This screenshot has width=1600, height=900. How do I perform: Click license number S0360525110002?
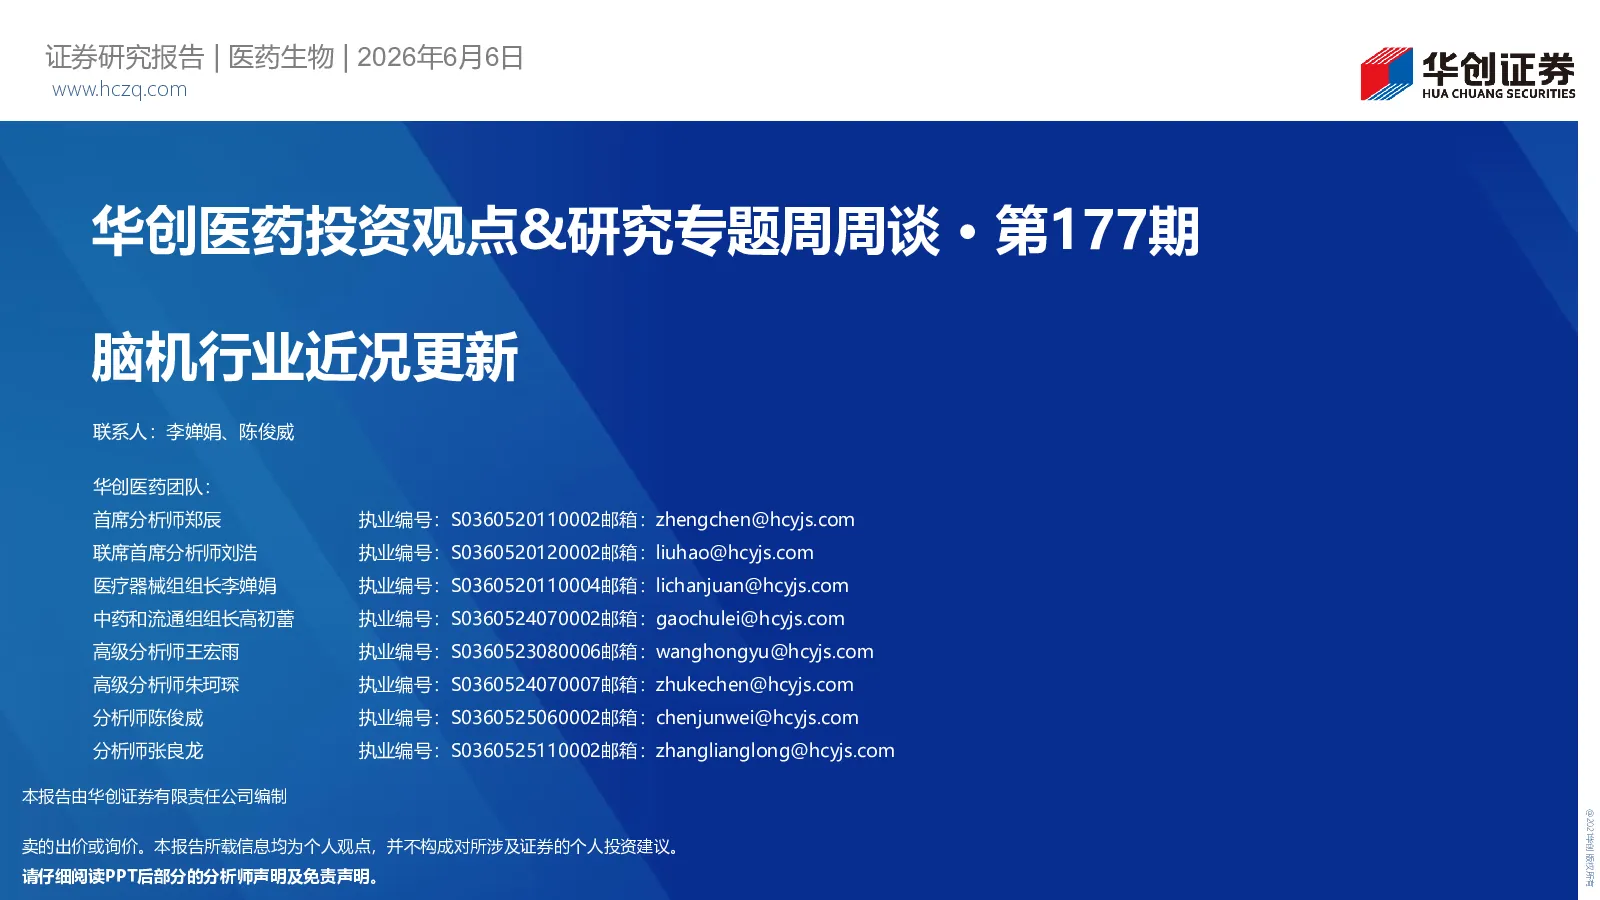point(525,751)
